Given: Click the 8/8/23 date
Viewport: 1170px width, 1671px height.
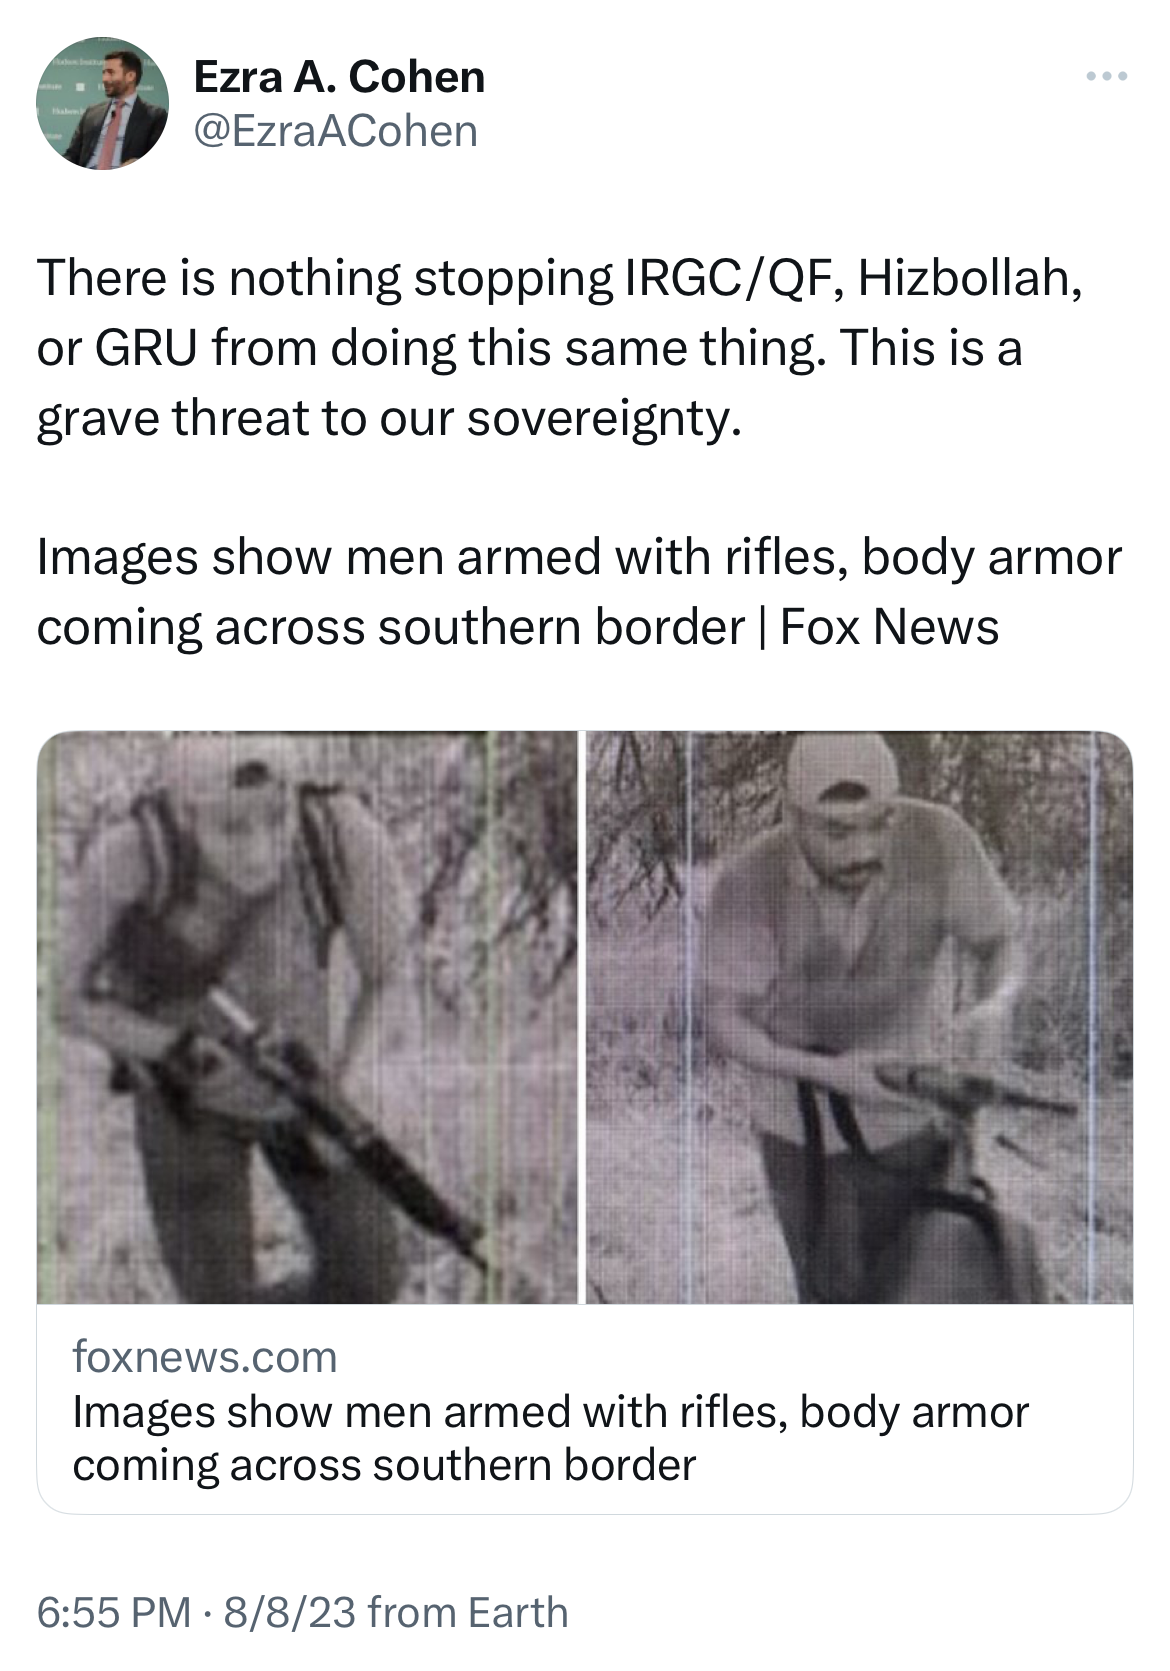Looking at the screenshot, I should click(x=290, y=1613).
